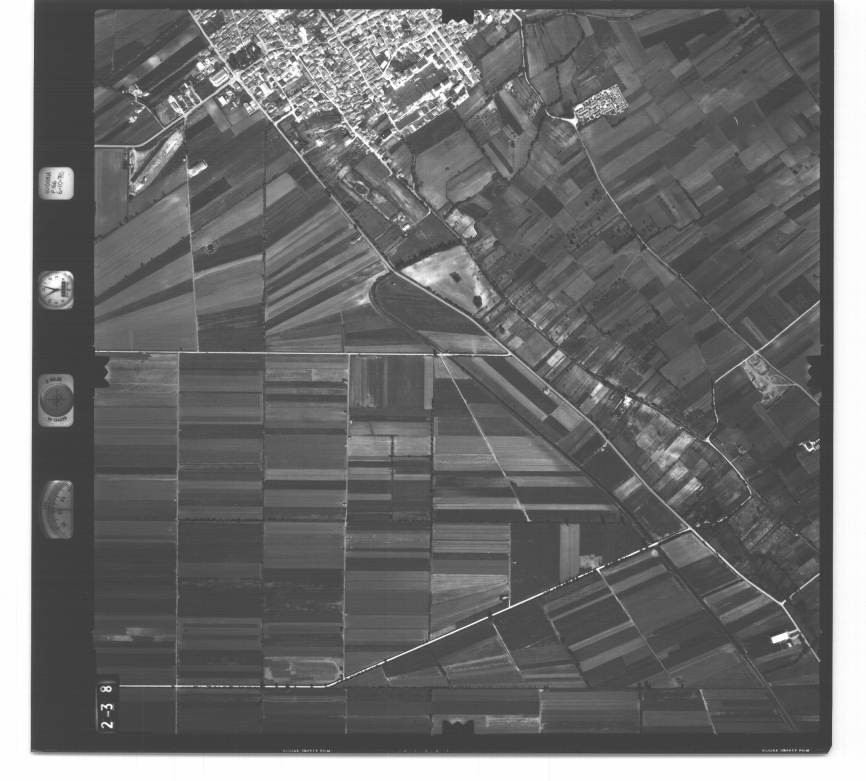Select the right edge fiducial mark

tap(814, 372)
